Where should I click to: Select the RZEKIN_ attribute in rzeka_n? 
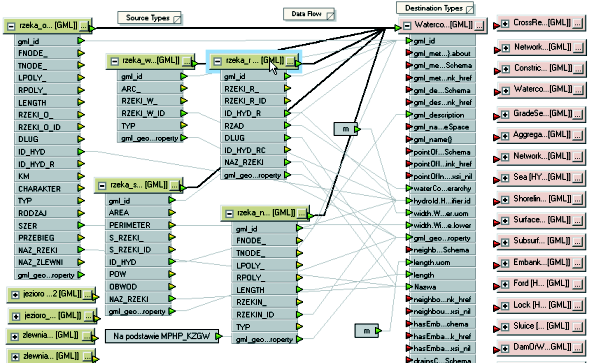click(x=264, y=302)
